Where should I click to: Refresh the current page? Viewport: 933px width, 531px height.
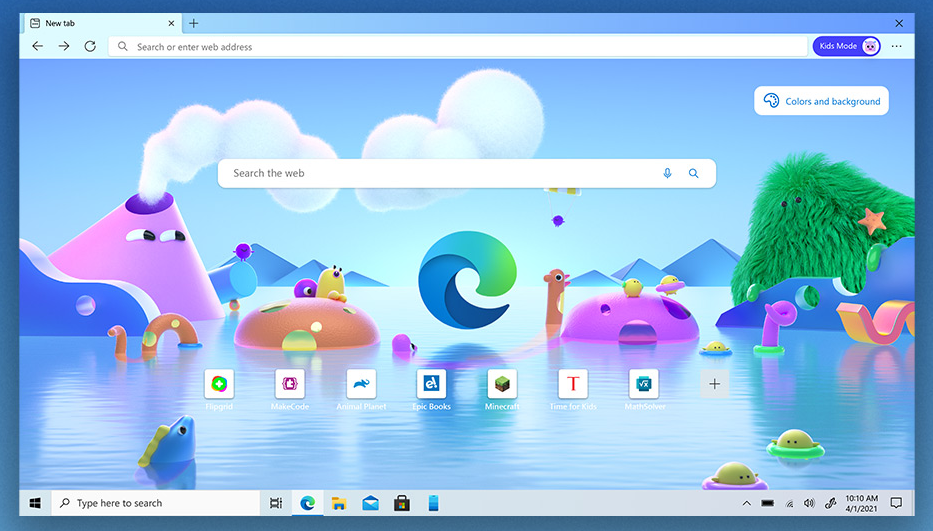click(x=90, y=46)
